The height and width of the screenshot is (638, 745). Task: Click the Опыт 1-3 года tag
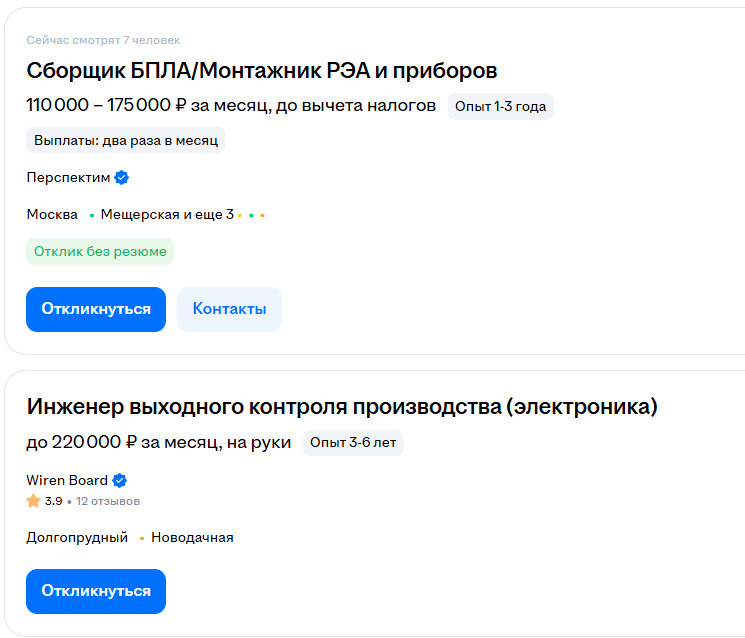point(500,106)
